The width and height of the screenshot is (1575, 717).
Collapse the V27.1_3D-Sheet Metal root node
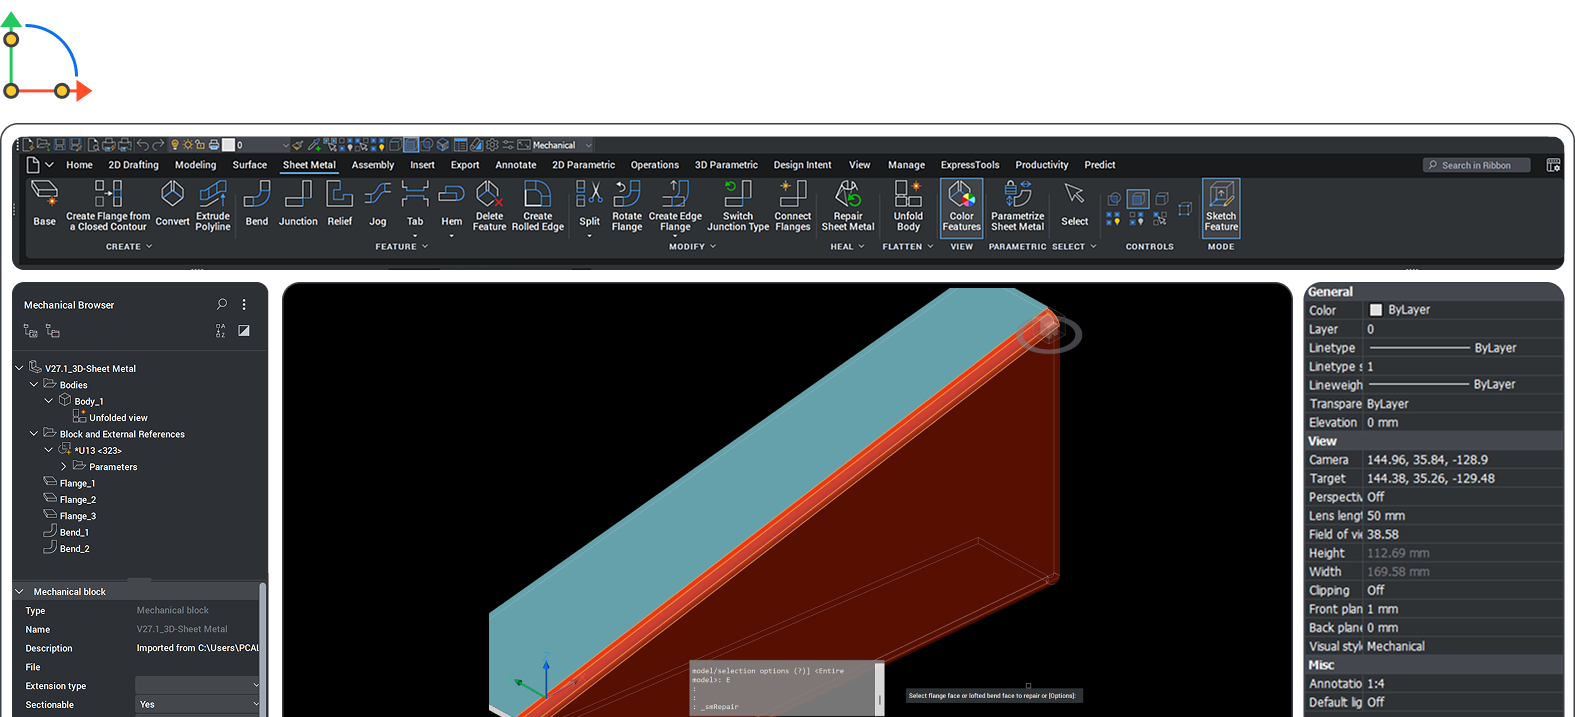tap(19, 368)
